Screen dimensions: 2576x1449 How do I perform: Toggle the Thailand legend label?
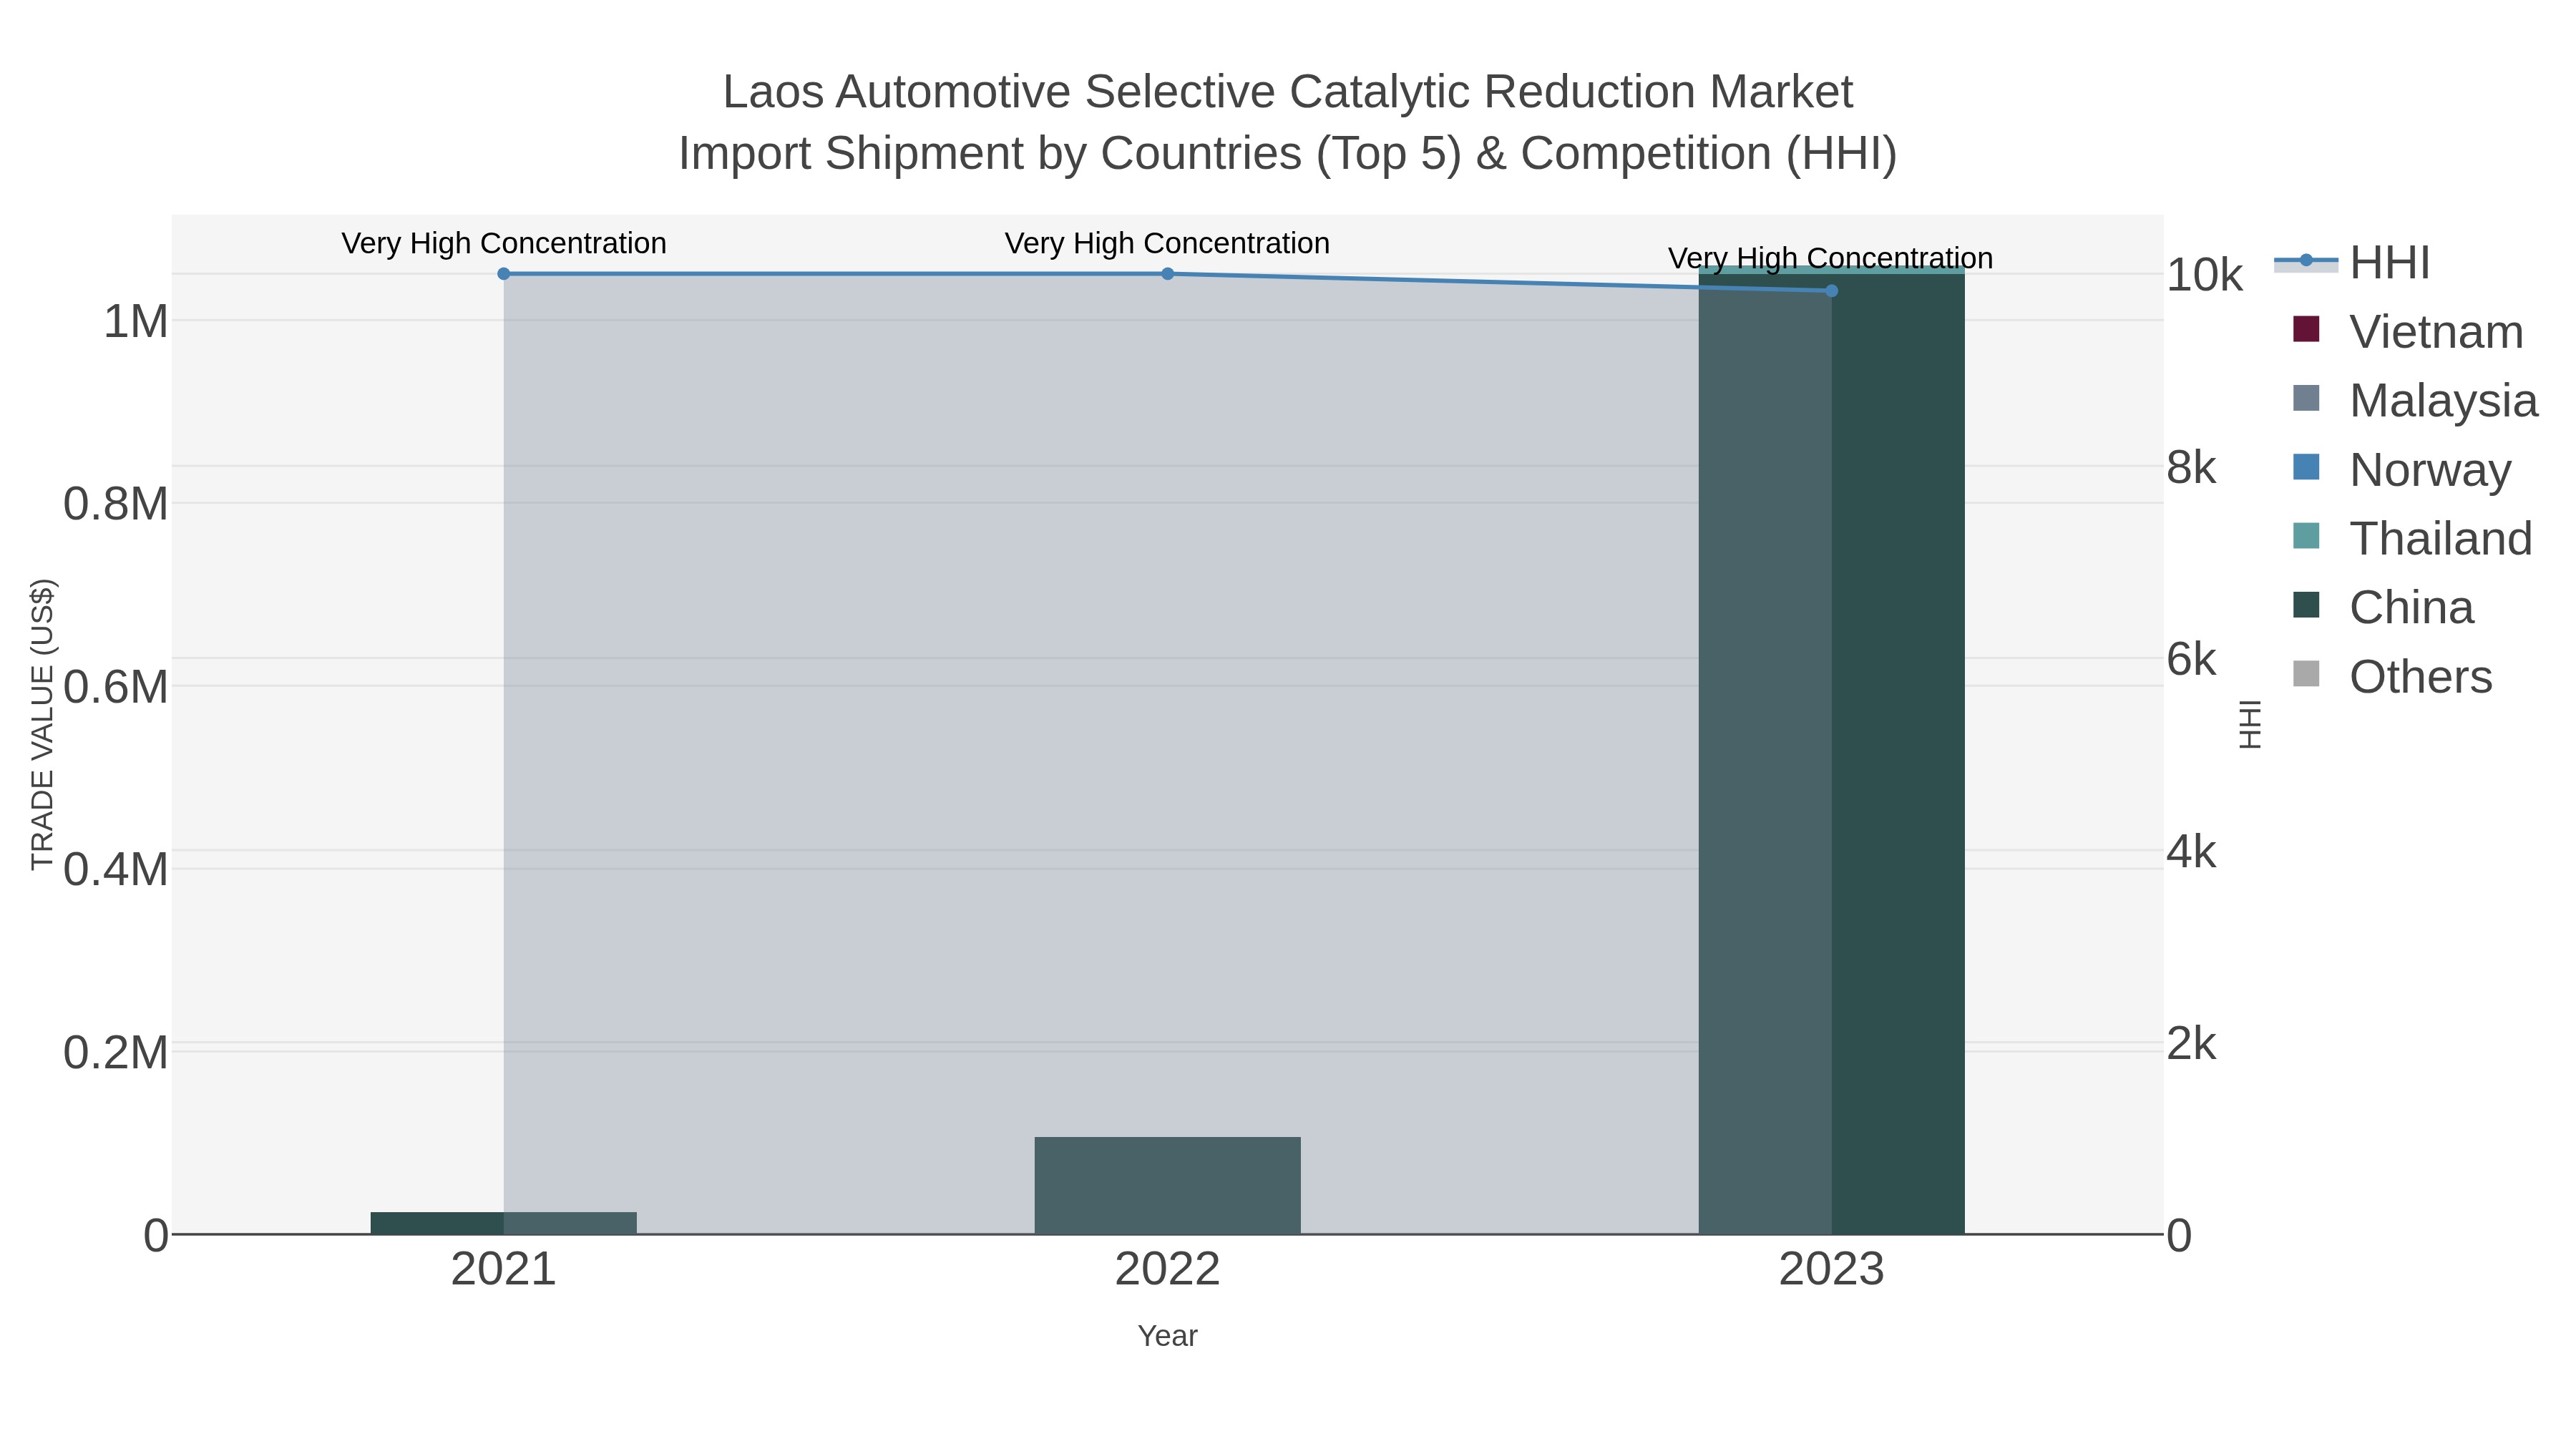(2441, 539)
